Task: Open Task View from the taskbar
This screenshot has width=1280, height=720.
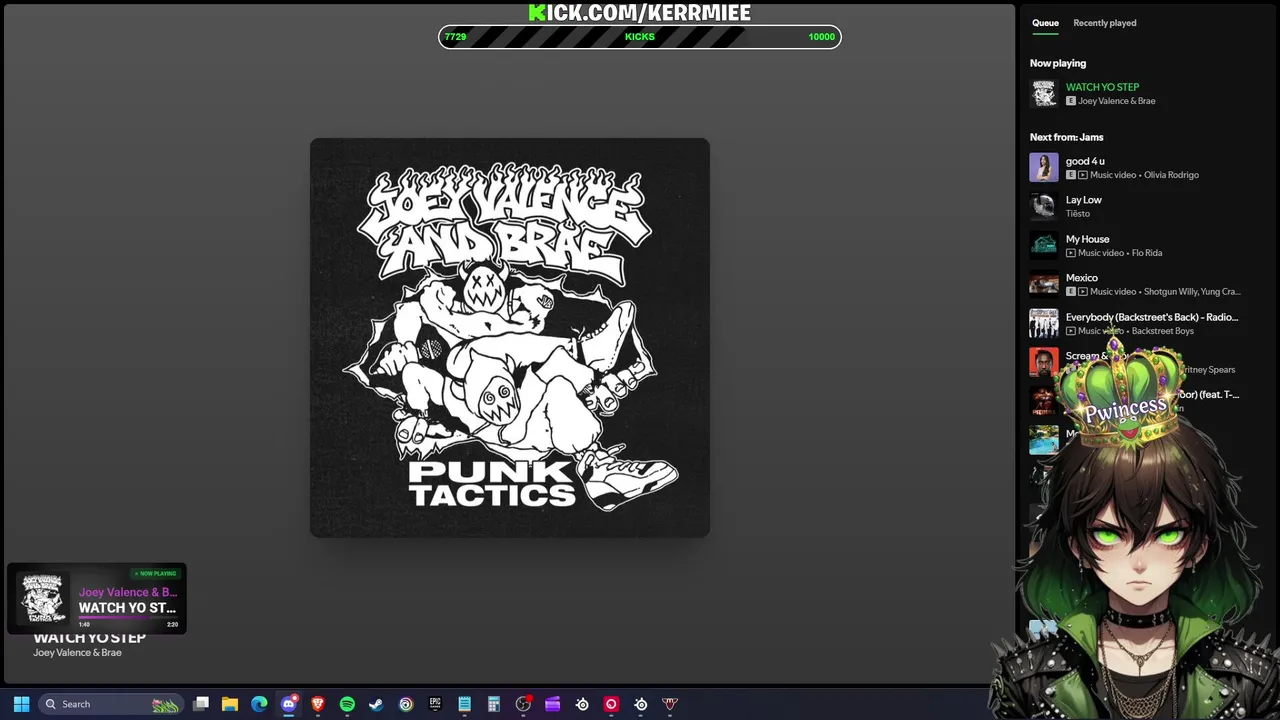Action: [x=201, y=704]
